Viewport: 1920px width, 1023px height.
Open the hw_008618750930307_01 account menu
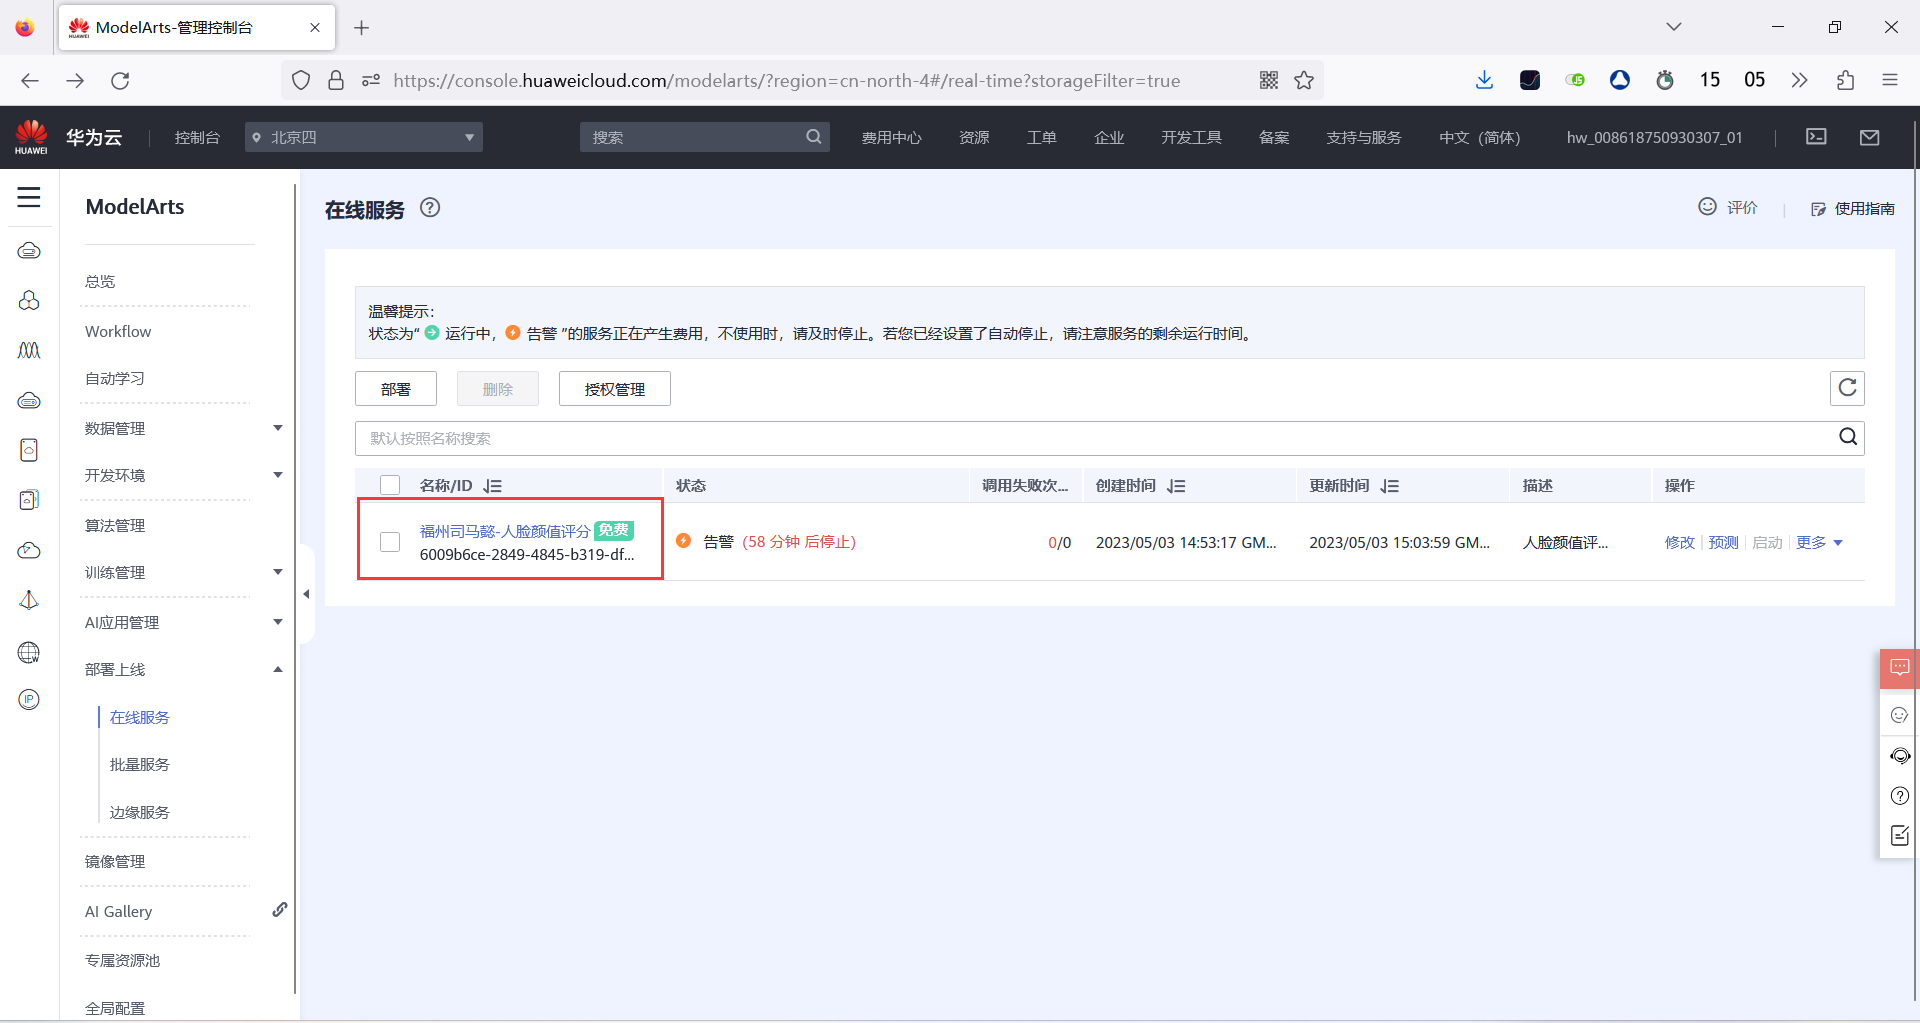pyautogui.click(x=1654, y=137)
